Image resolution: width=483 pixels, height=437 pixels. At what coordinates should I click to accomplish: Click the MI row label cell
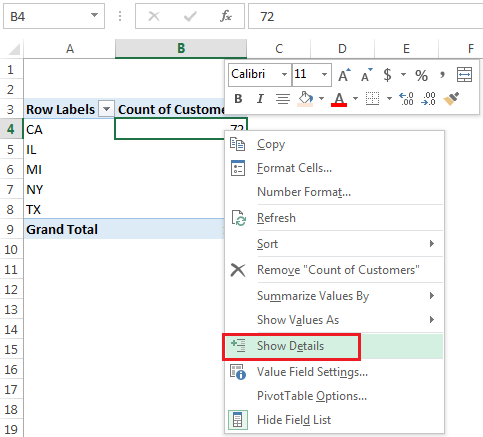click(69, 169)
